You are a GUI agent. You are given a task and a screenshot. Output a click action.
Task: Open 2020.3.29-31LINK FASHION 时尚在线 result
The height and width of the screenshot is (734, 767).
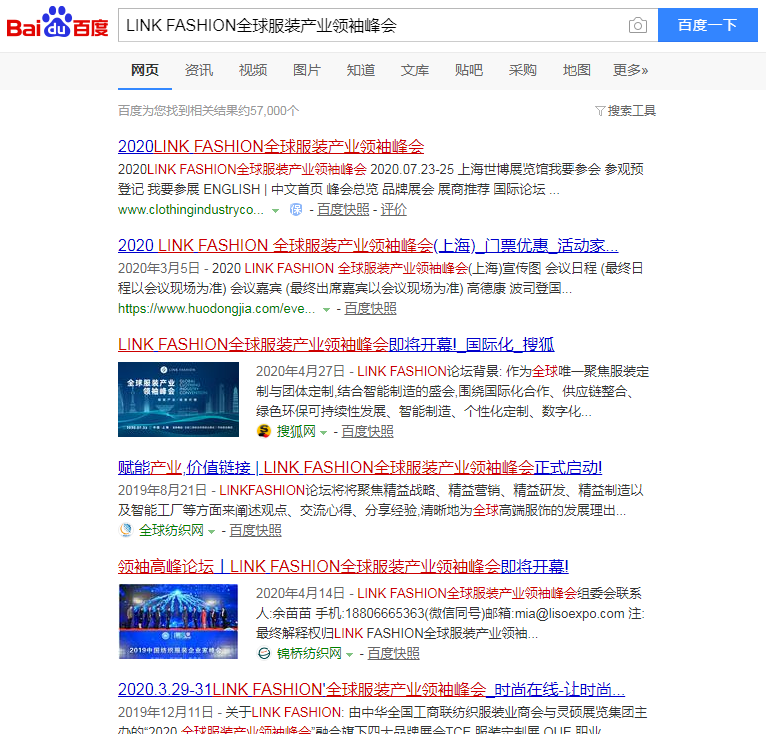[x=371, y=690]
